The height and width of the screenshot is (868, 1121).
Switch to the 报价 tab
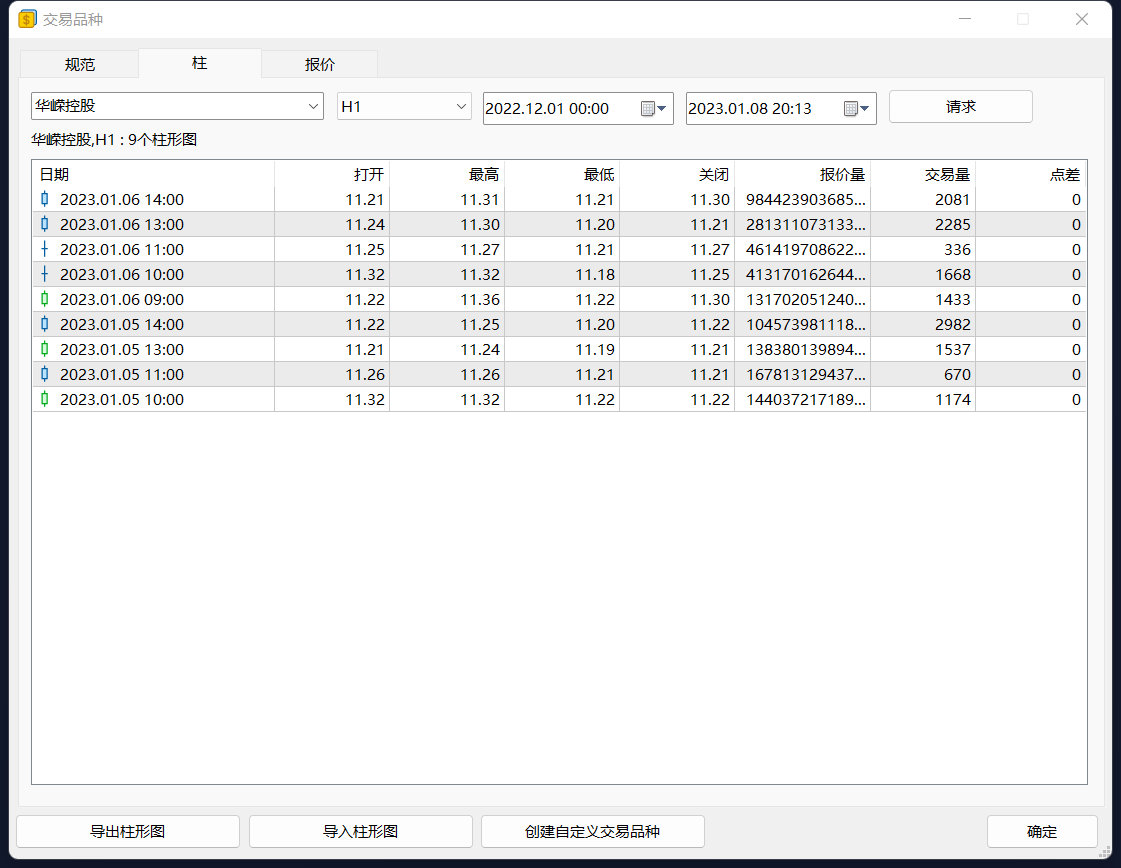click(x=320, y=64)
